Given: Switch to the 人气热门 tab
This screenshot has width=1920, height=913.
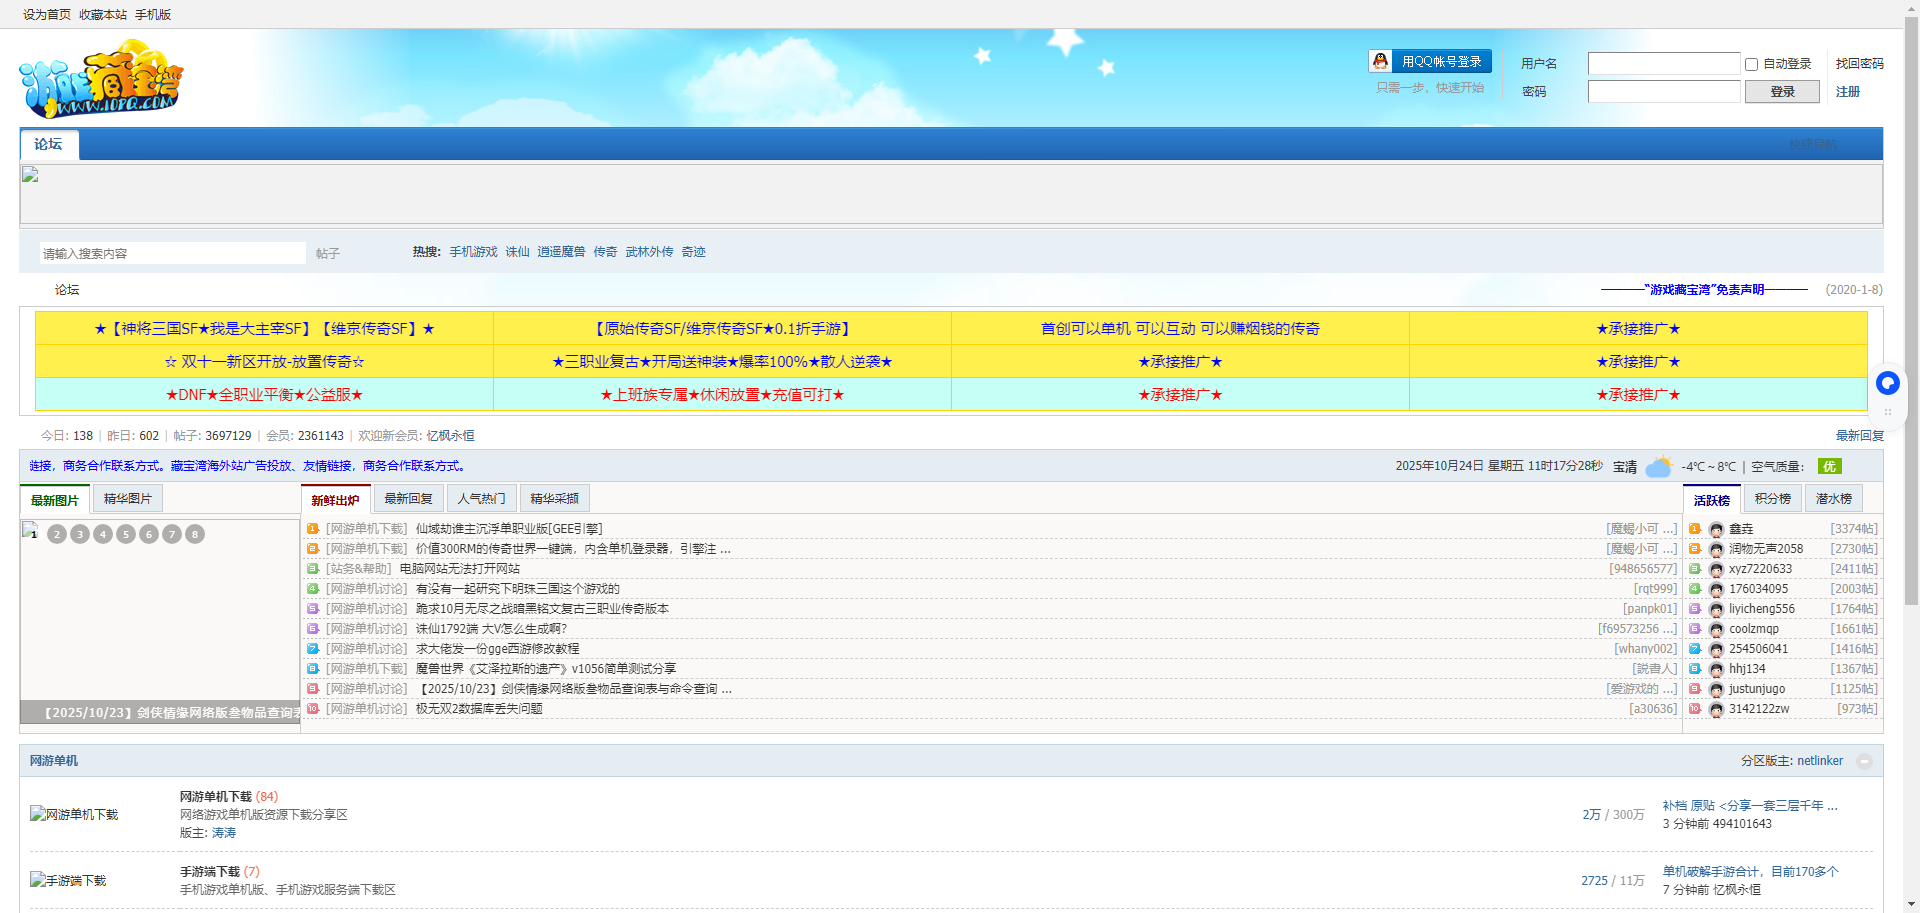Looking at the screenshot, I should tap(481, 498).
